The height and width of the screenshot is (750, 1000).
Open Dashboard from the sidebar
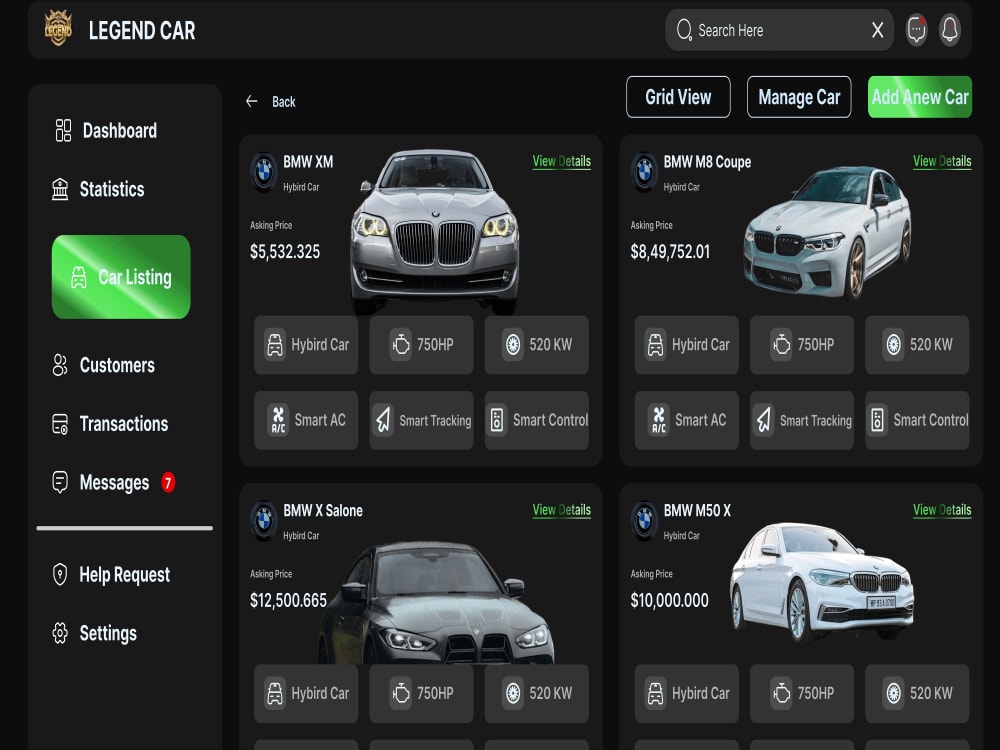106,131
